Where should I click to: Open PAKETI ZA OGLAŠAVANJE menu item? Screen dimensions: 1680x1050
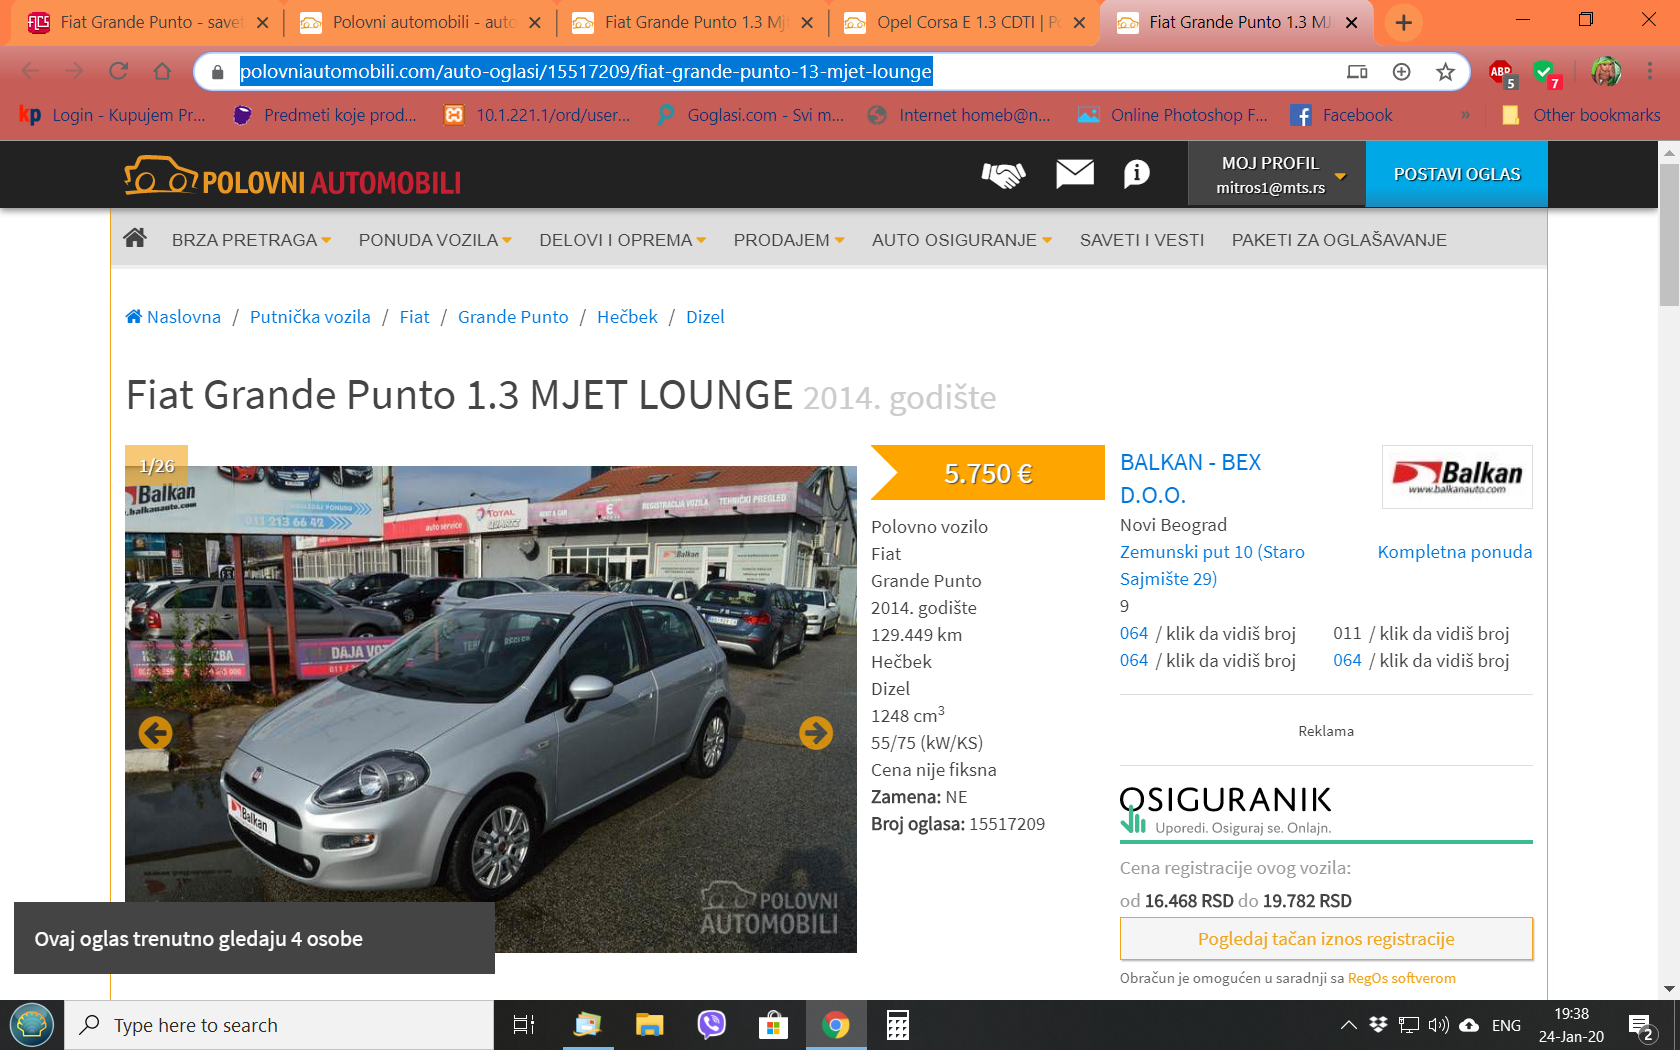click(1339, 240)
